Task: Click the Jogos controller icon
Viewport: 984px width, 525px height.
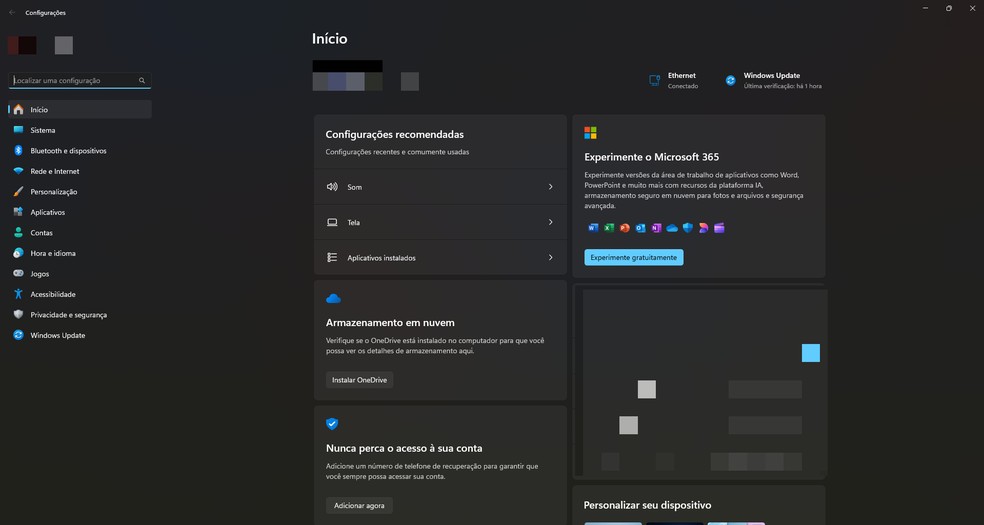Action: coord(18,273)
